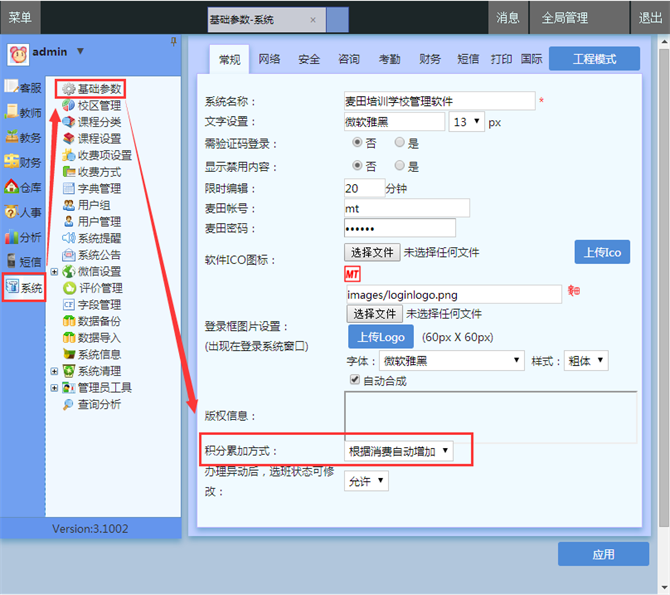The width and height of the screenshot is (670, 595).
Task: Switch to the 打印 tab
Action: coord(501,59)
